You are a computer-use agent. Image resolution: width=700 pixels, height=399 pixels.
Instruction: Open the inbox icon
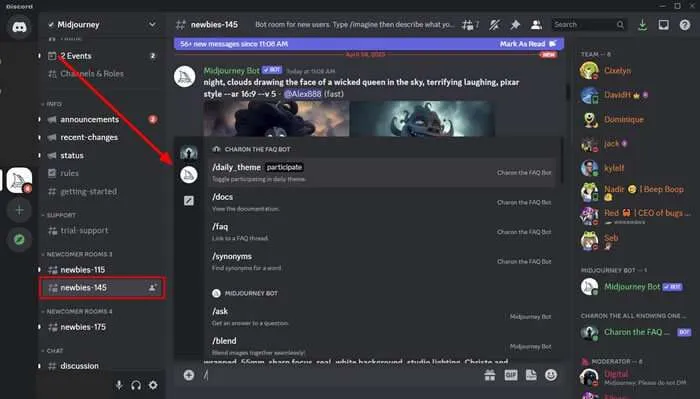point(663,25)
